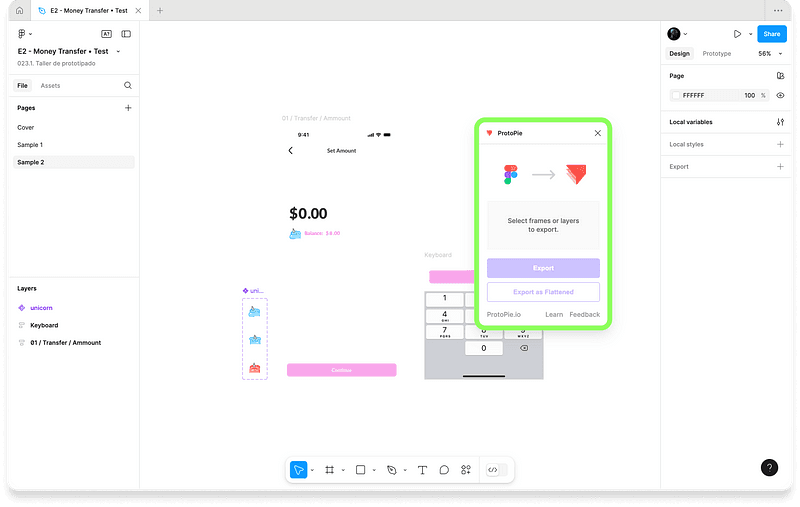This screenshot has height=507, width=800.
Task: Select the Frame tool in bottom toolbar
Action: tap(330, 470)
